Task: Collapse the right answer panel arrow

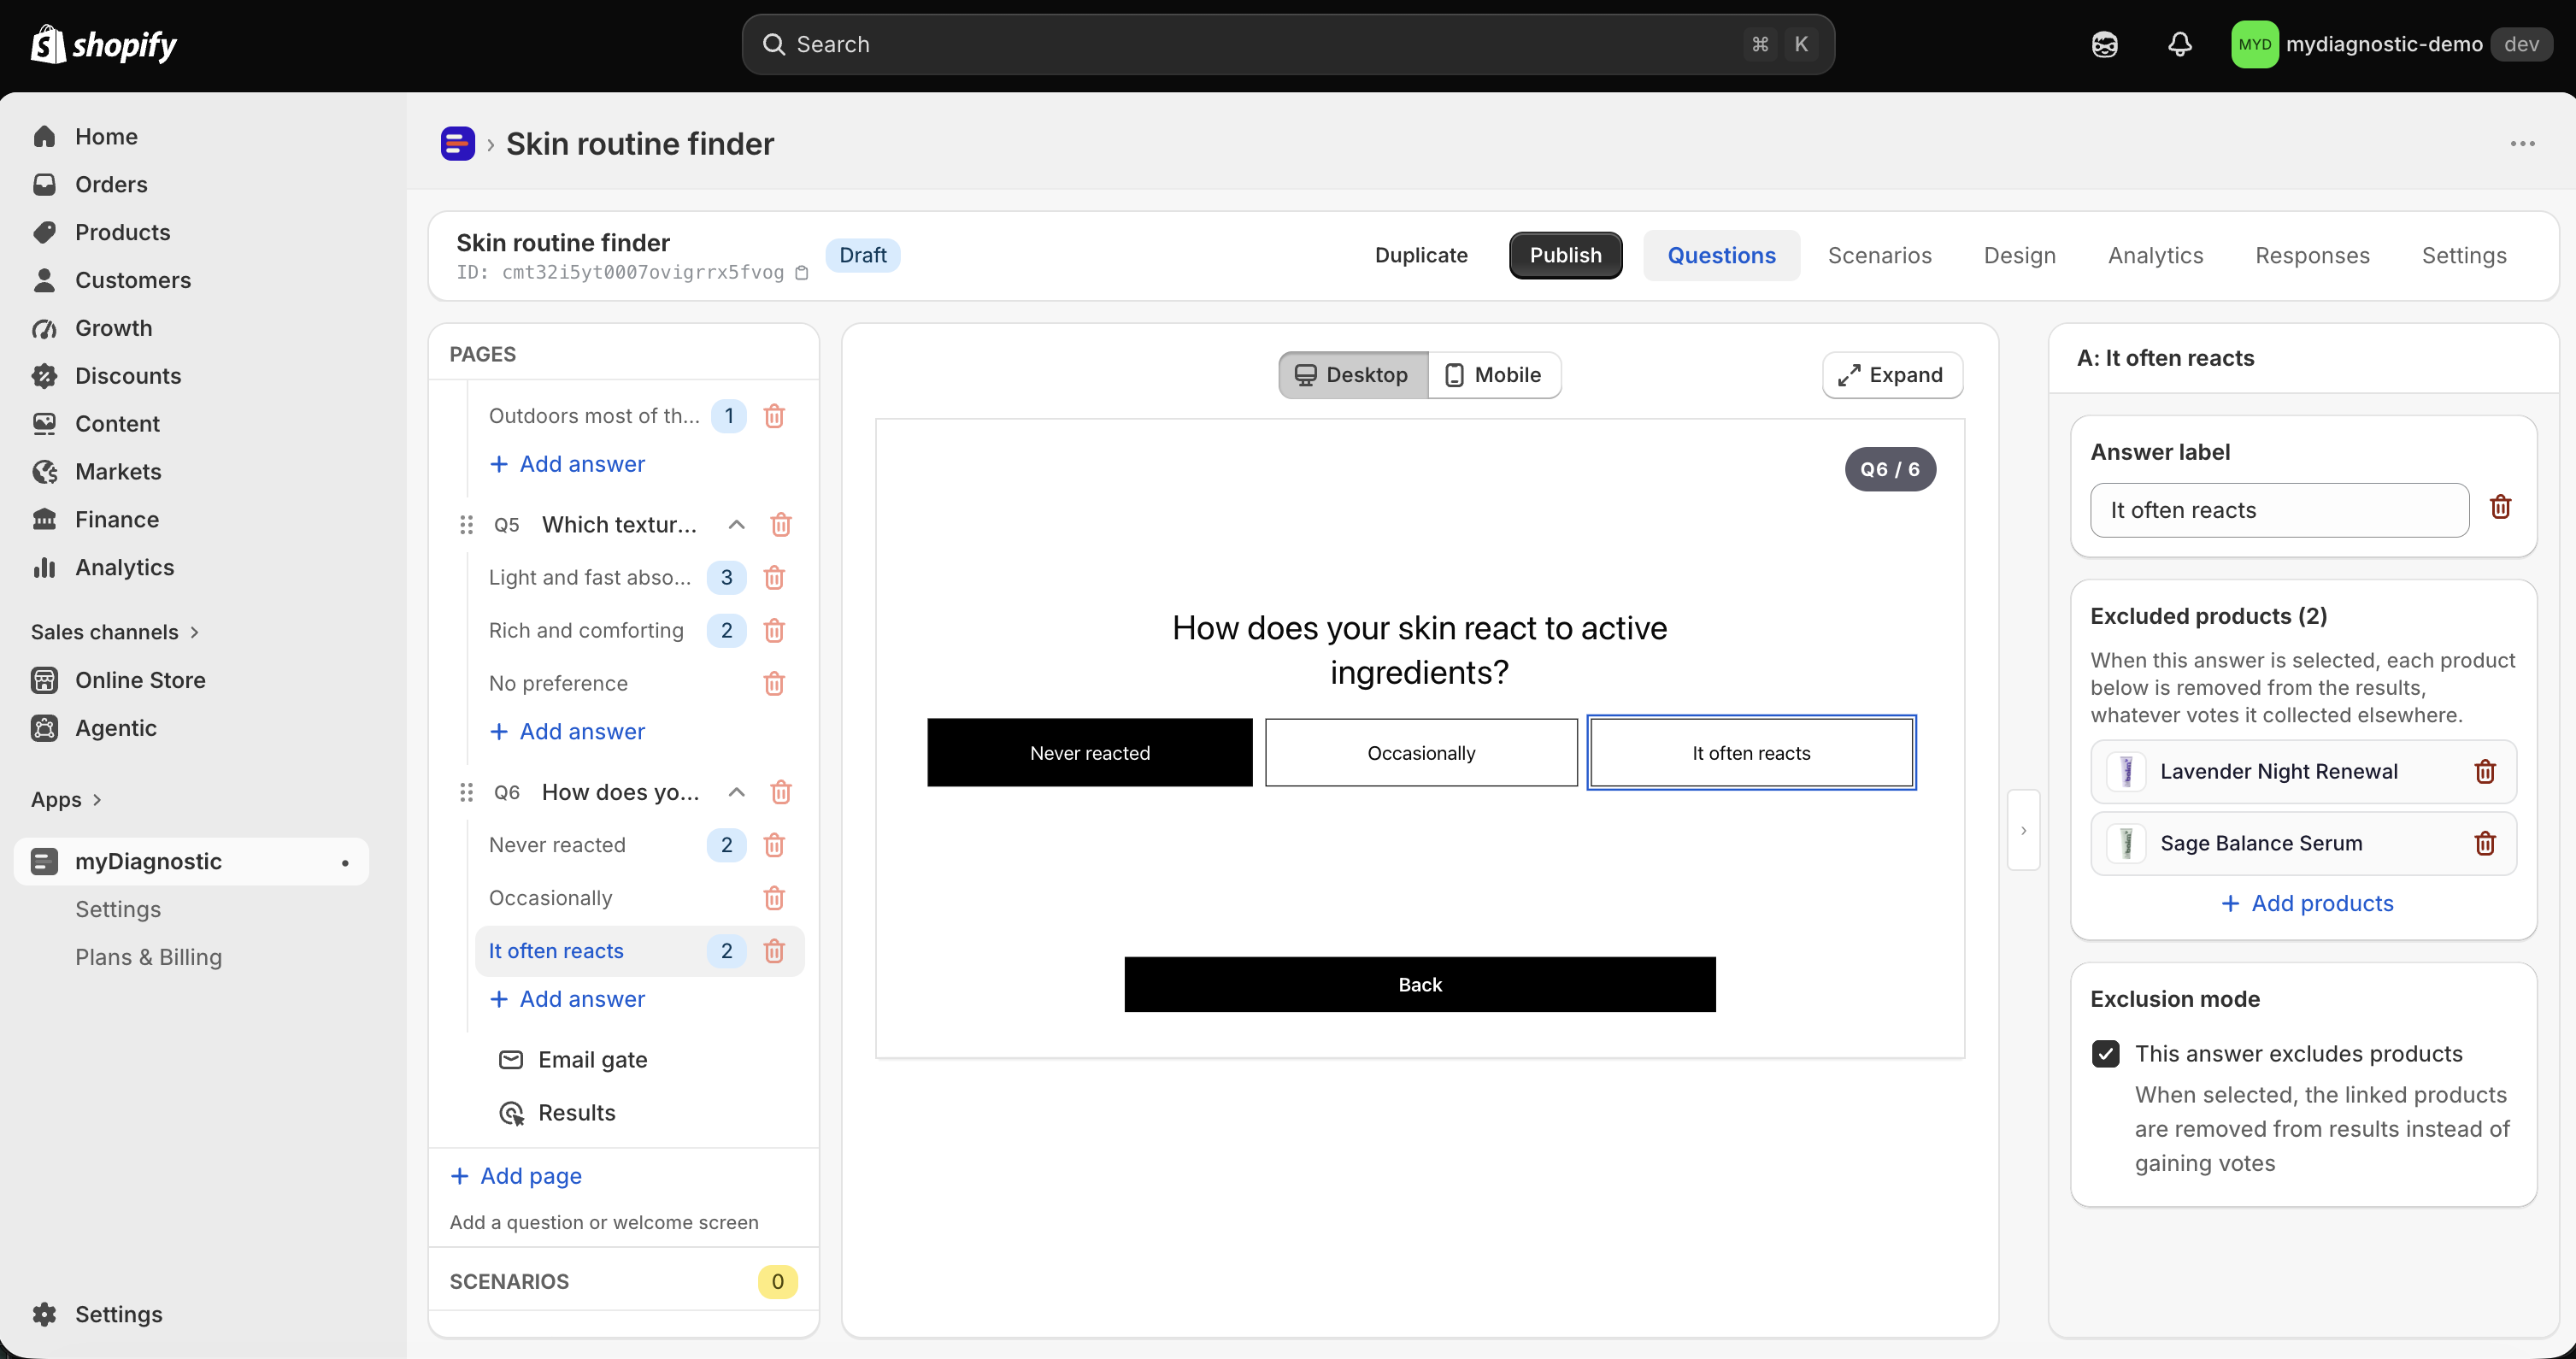Action: tap(2023, 830)
